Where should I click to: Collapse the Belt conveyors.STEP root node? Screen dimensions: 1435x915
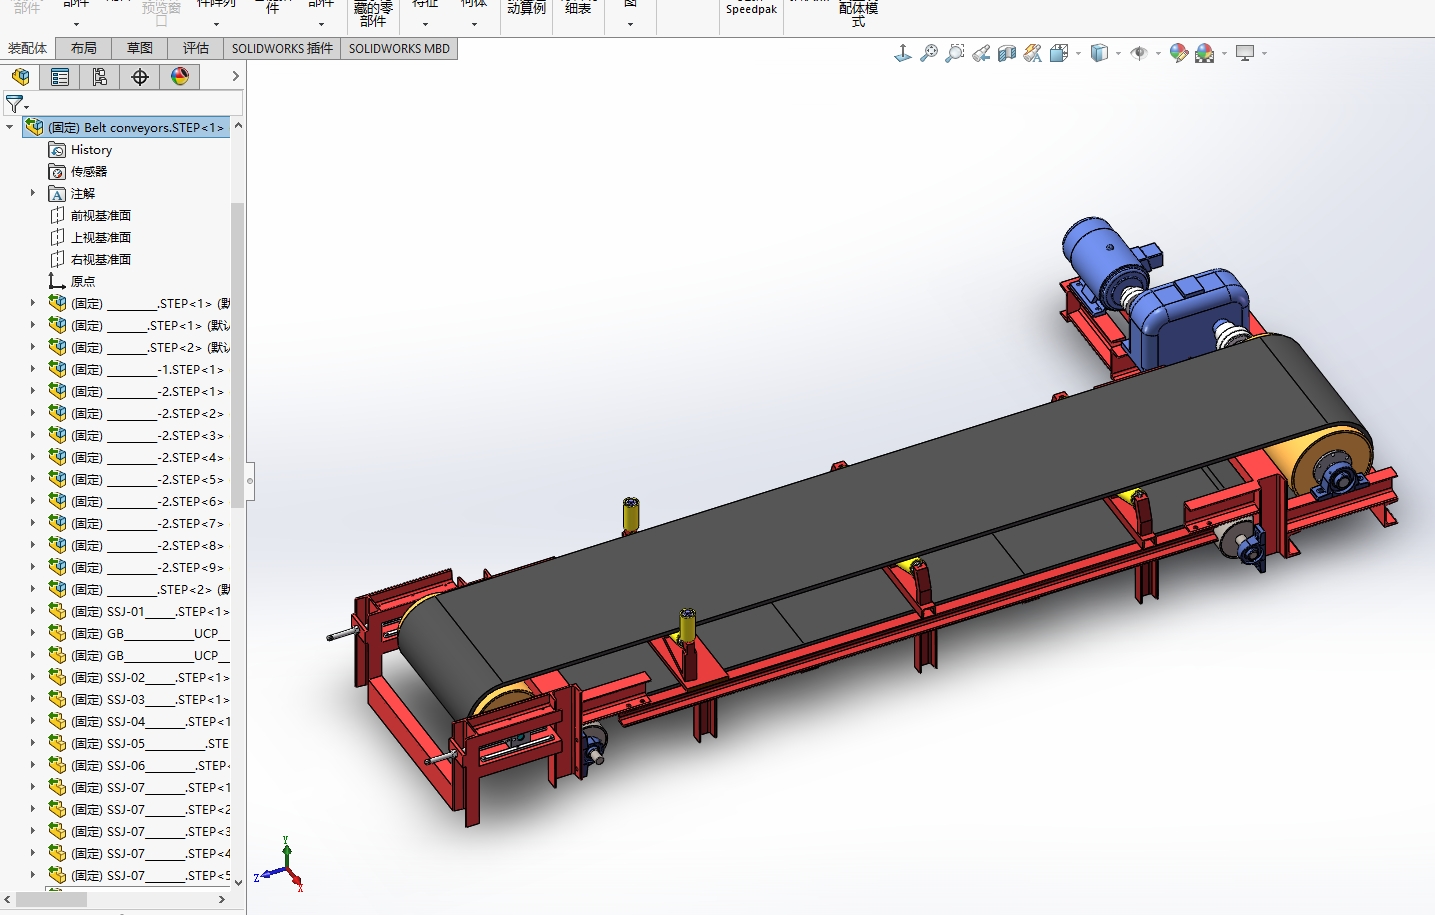click(10, 127)
